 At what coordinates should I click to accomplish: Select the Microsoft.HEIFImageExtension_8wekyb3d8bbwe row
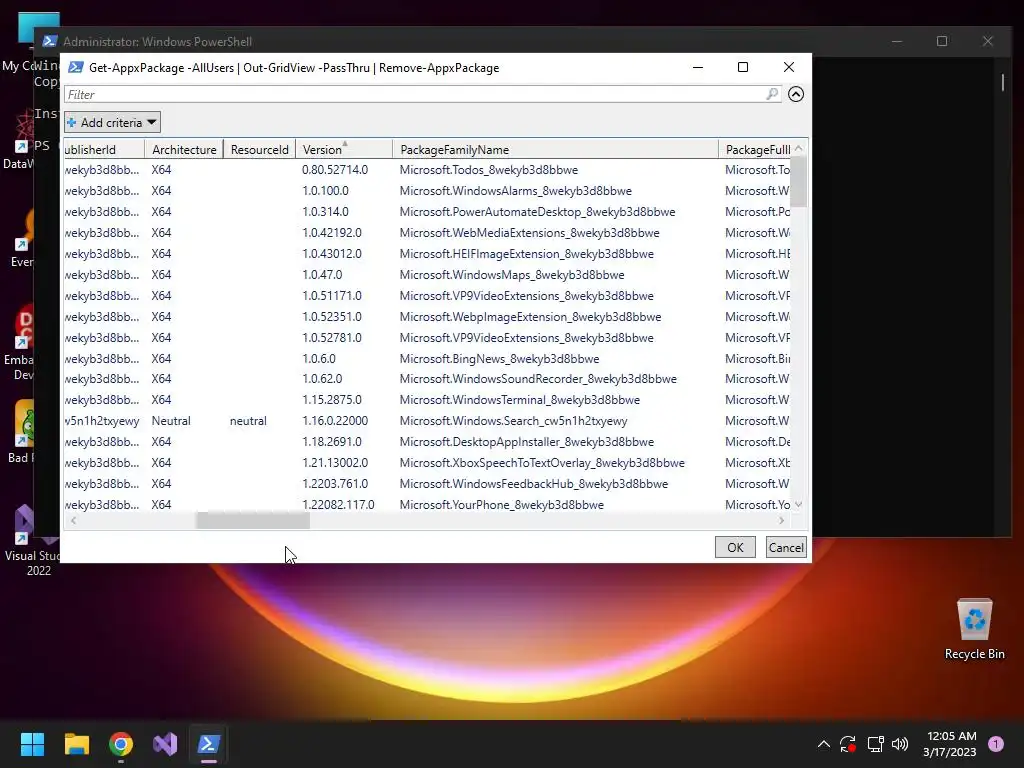427,253
